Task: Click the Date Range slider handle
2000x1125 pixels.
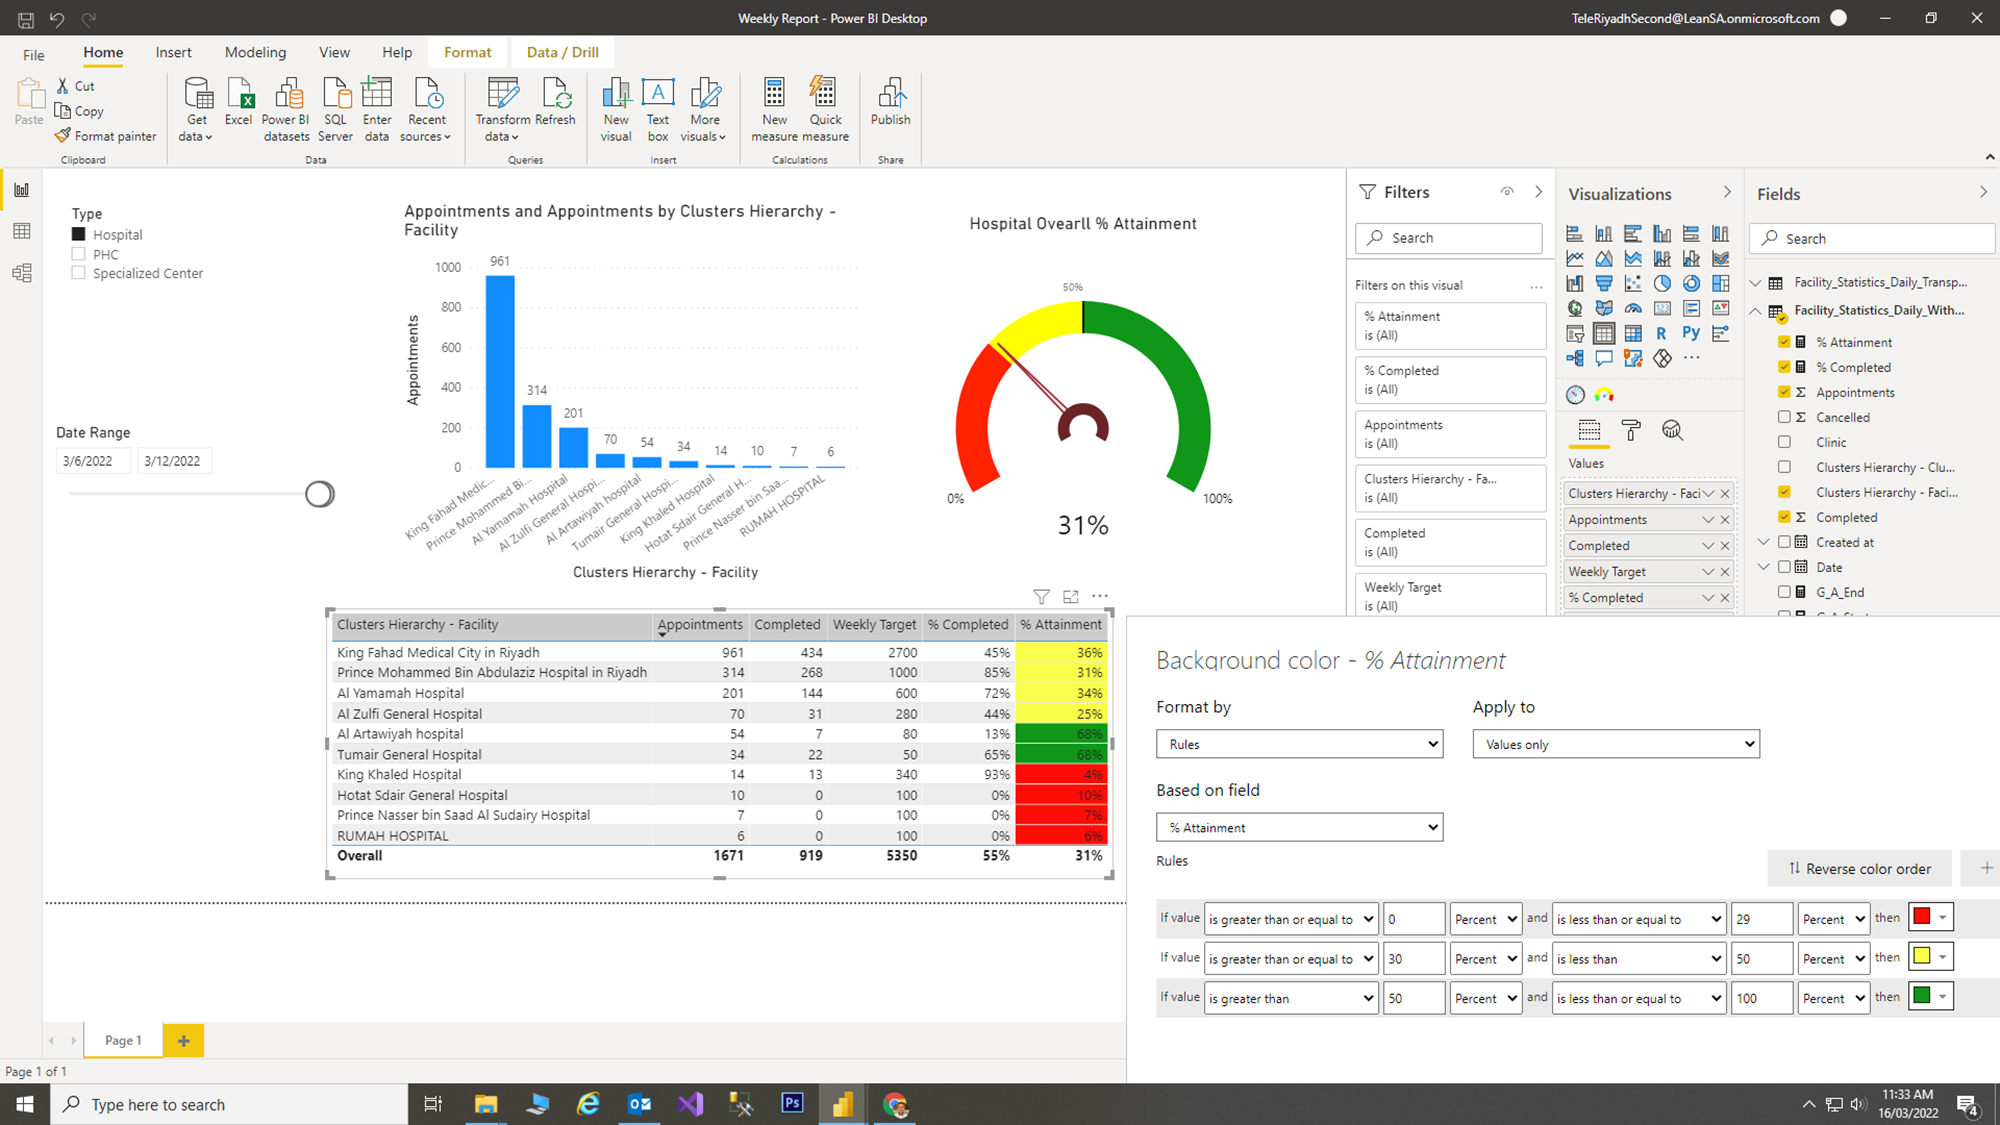Action: tap(319, 494)
